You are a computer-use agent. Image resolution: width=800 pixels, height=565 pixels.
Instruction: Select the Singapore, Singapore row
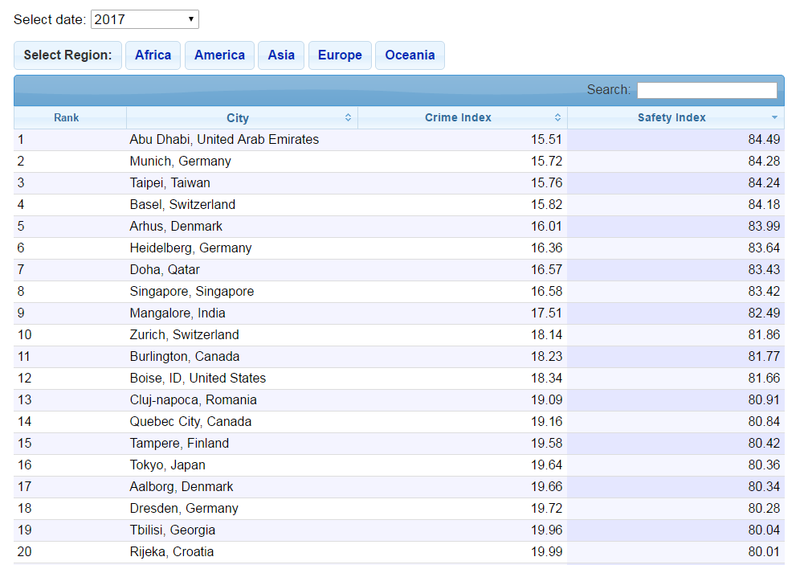click(x=192, y=292)
